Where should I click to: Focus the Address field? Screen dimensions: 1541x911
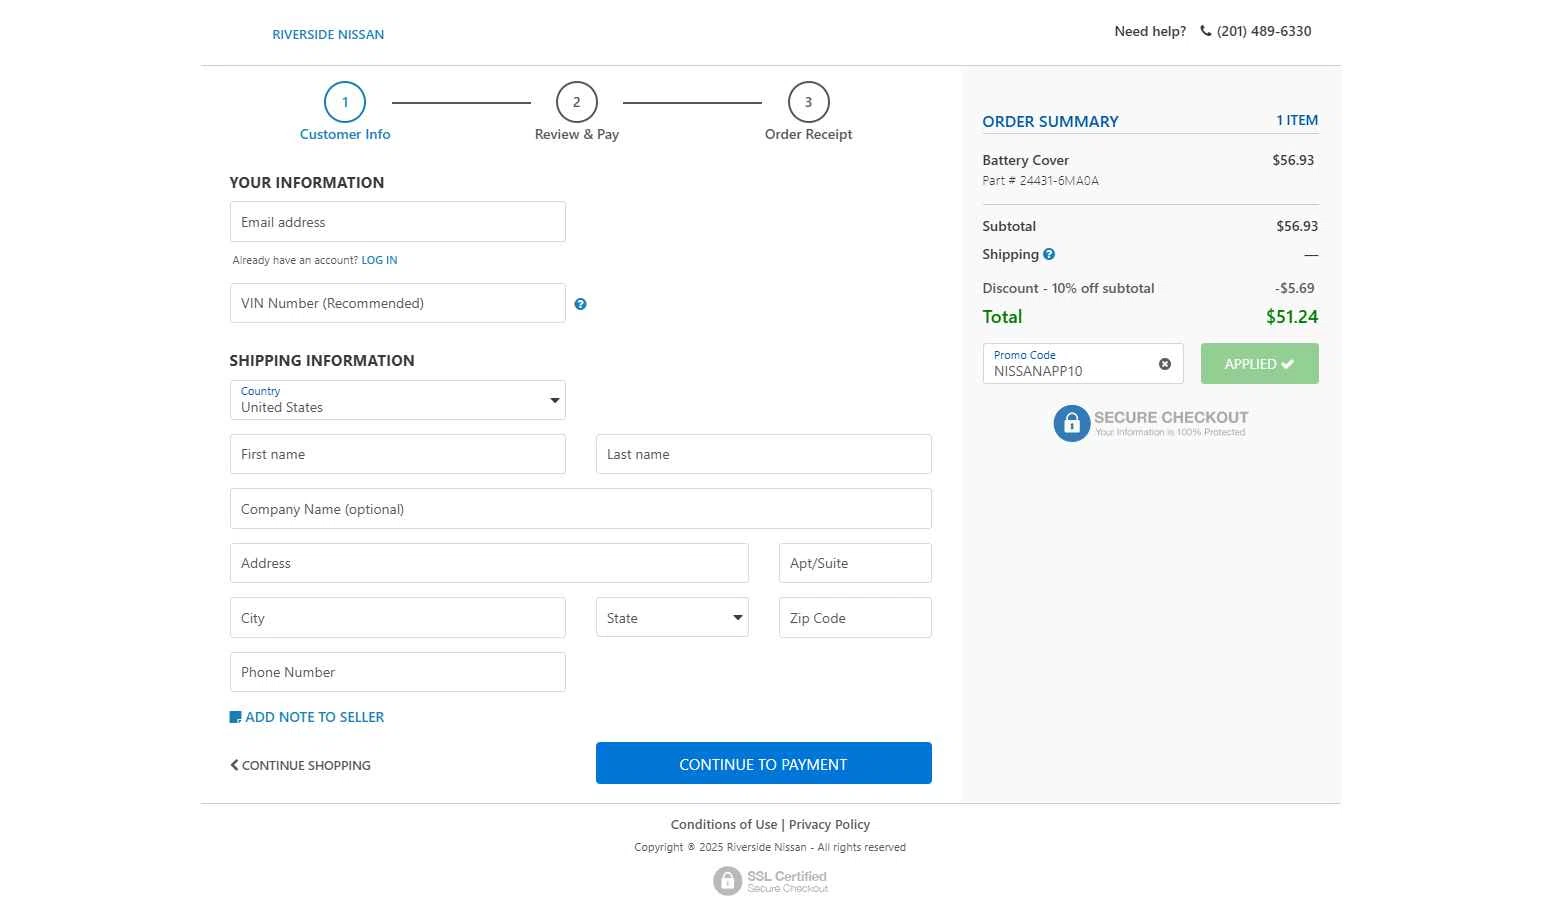[x=489, y=563]
